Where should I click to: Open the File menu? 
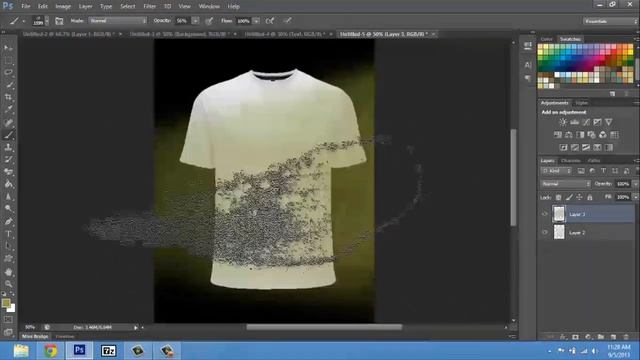pyautogui.click(x=26, y=7)
